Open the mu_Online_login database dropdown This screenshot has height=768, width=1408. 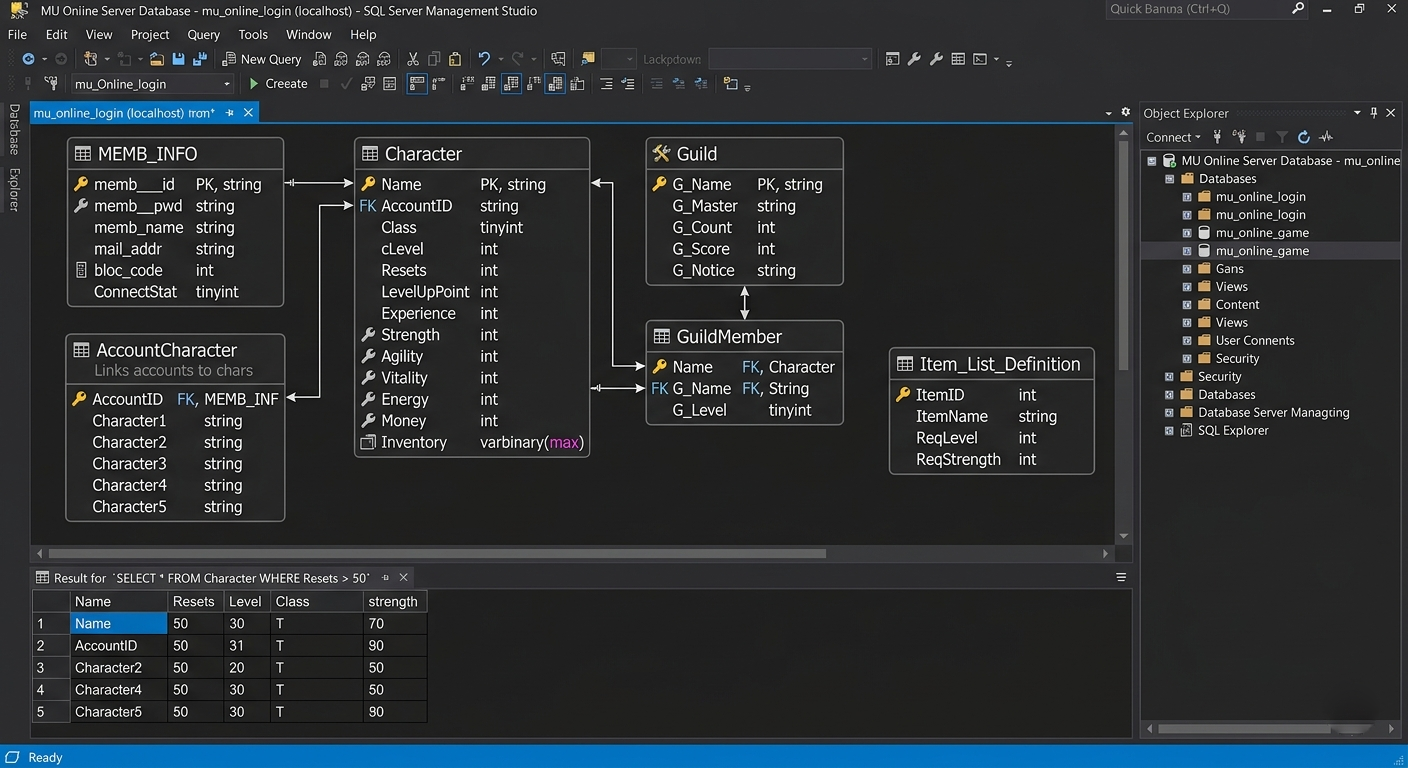click(227, 84)
